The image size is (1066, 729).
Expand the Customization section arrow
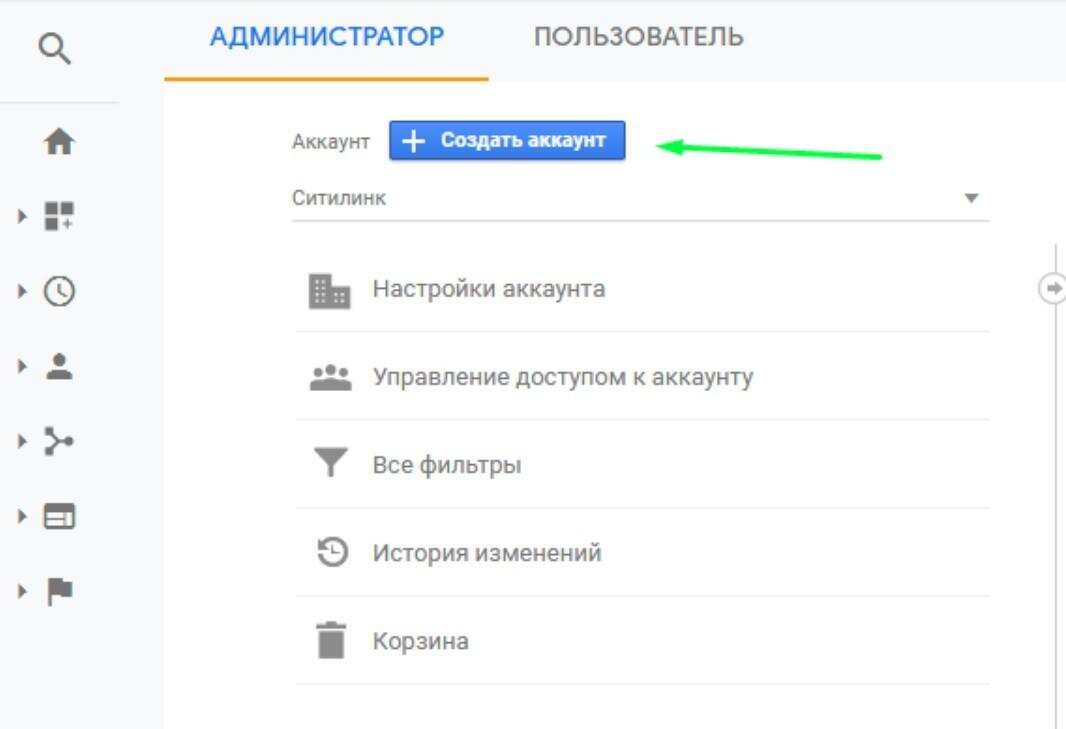click(x=22, y=216)
